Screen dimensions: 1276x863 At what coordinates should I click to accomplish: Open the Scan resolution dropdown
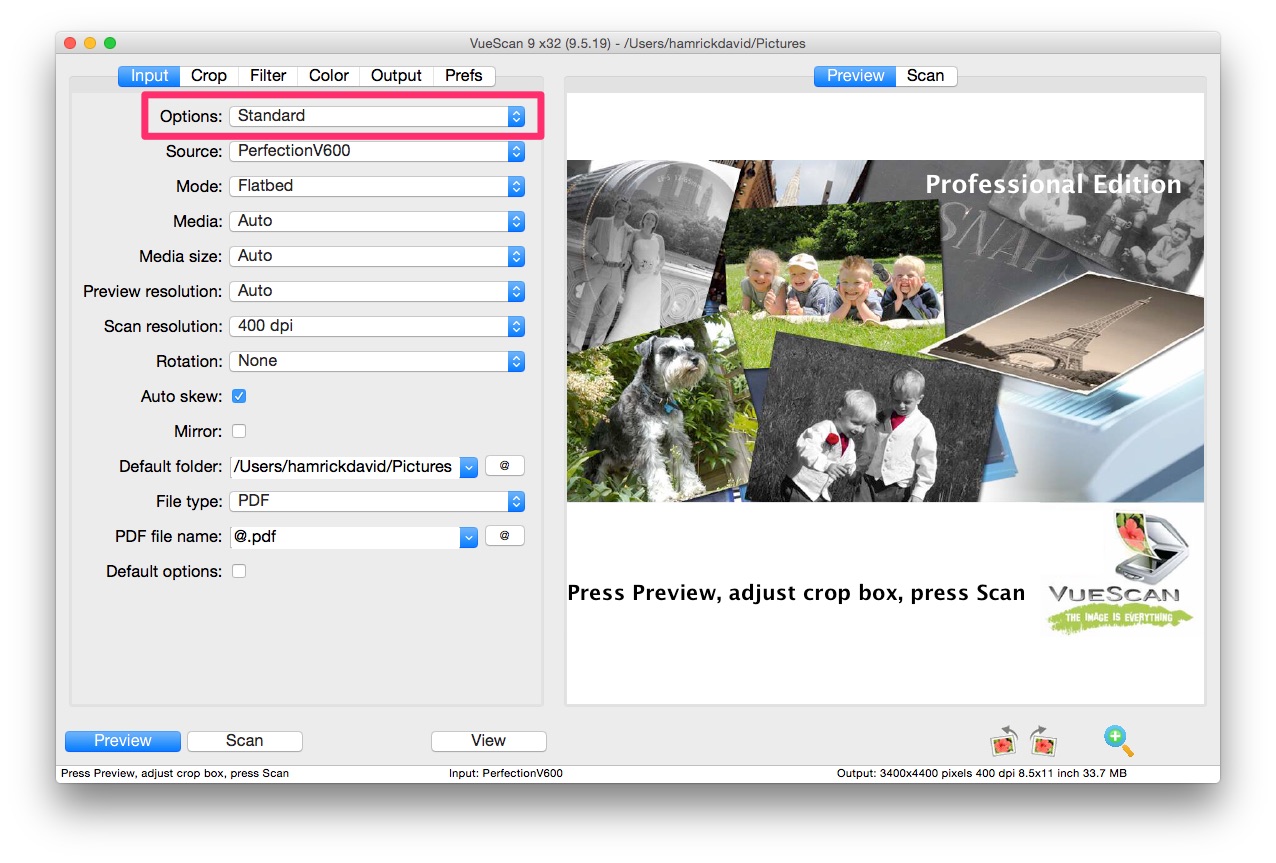(377, 326)
